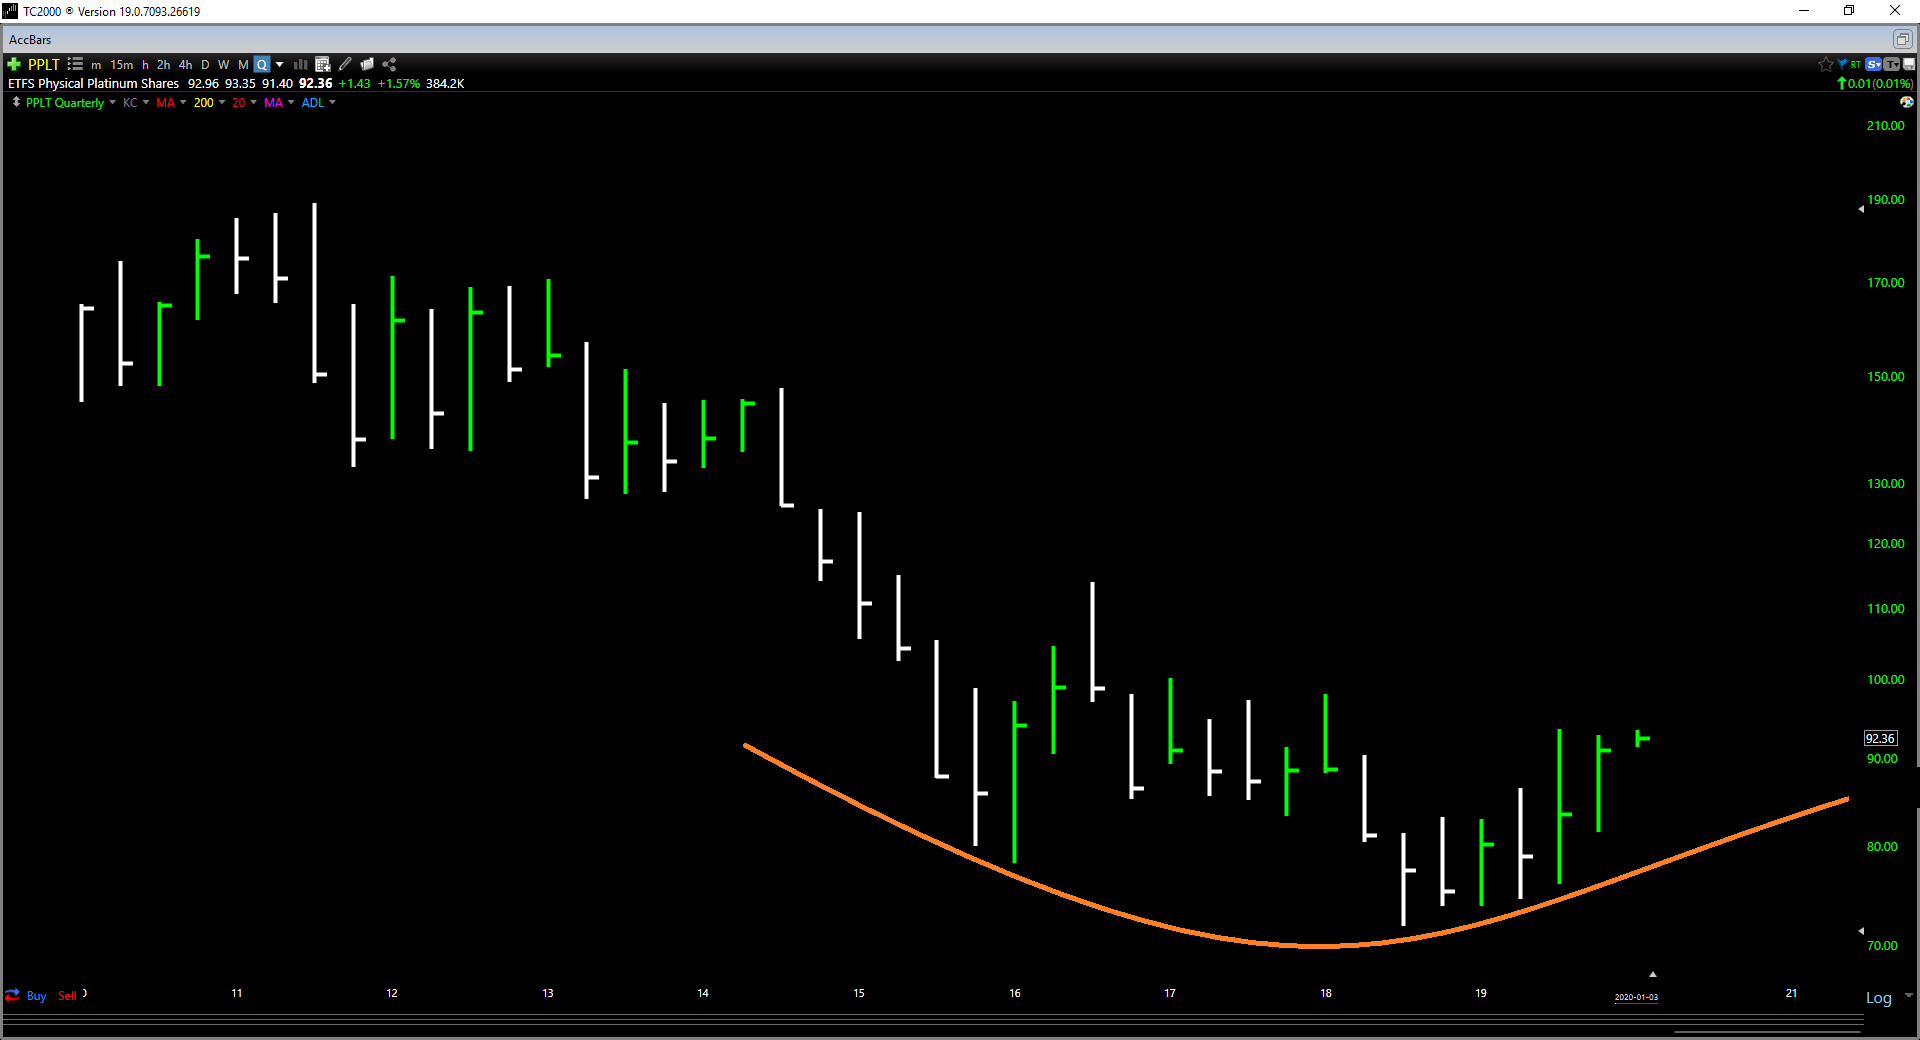Click the 384.2K volume value

445,84
